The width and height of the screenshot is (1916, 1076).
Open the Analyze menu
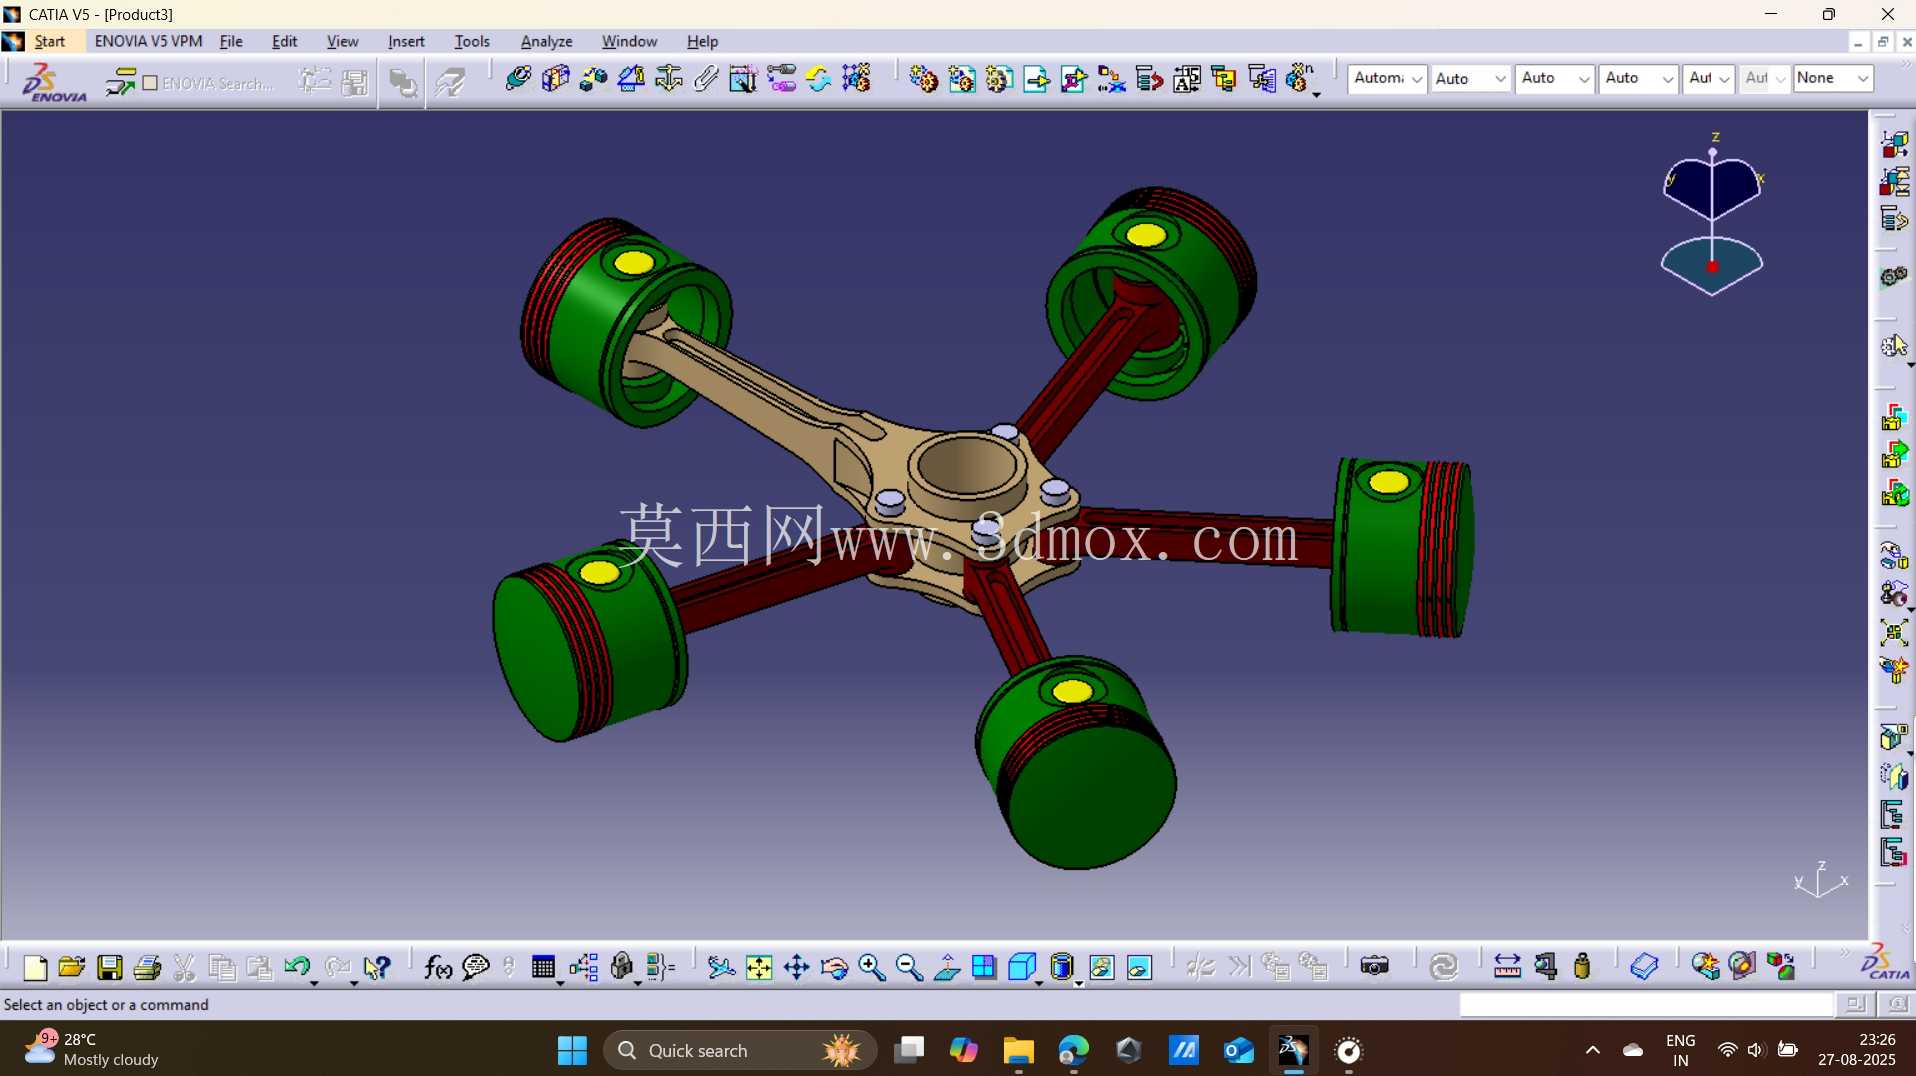tap(546, 41)
